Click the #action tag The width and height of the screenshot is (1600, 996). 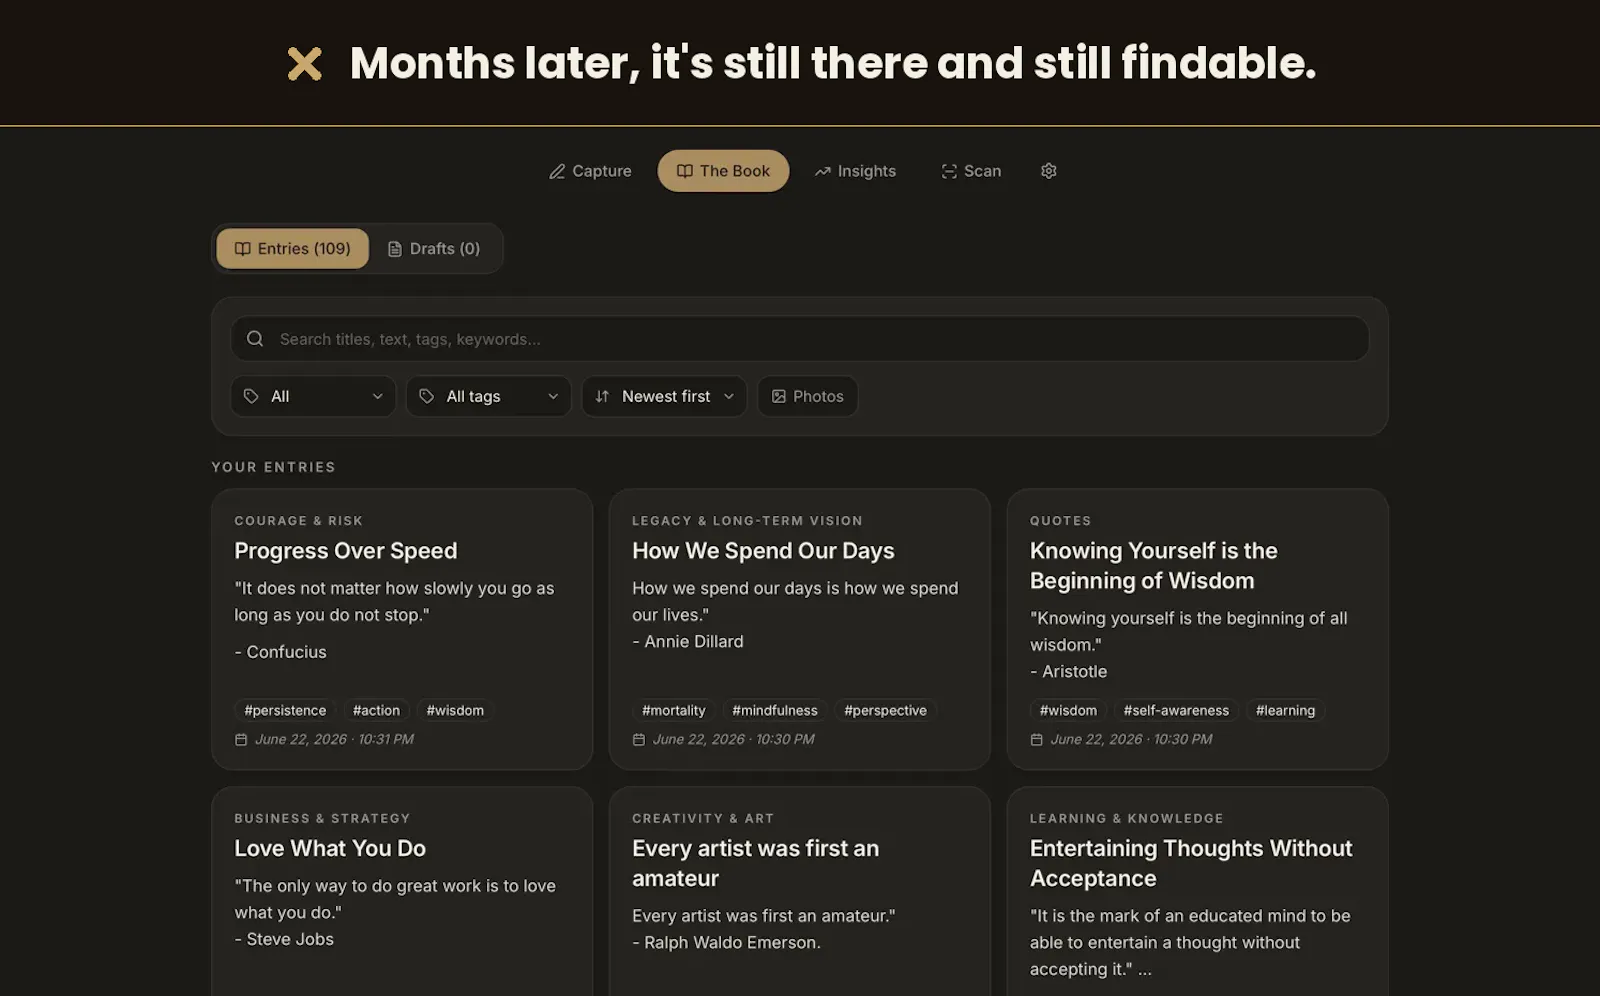click(x=376, y=711)
